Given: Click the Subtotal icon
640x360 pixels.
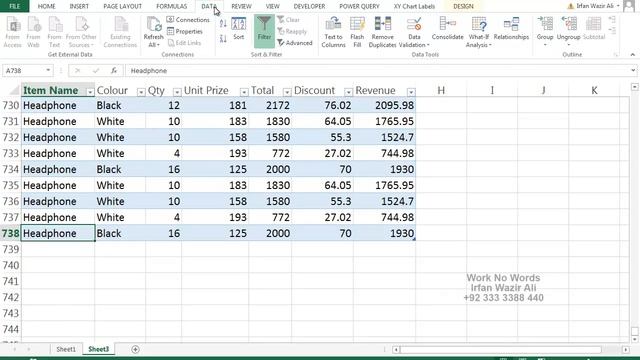Looking at the screenshot, I should pos(593,29).
